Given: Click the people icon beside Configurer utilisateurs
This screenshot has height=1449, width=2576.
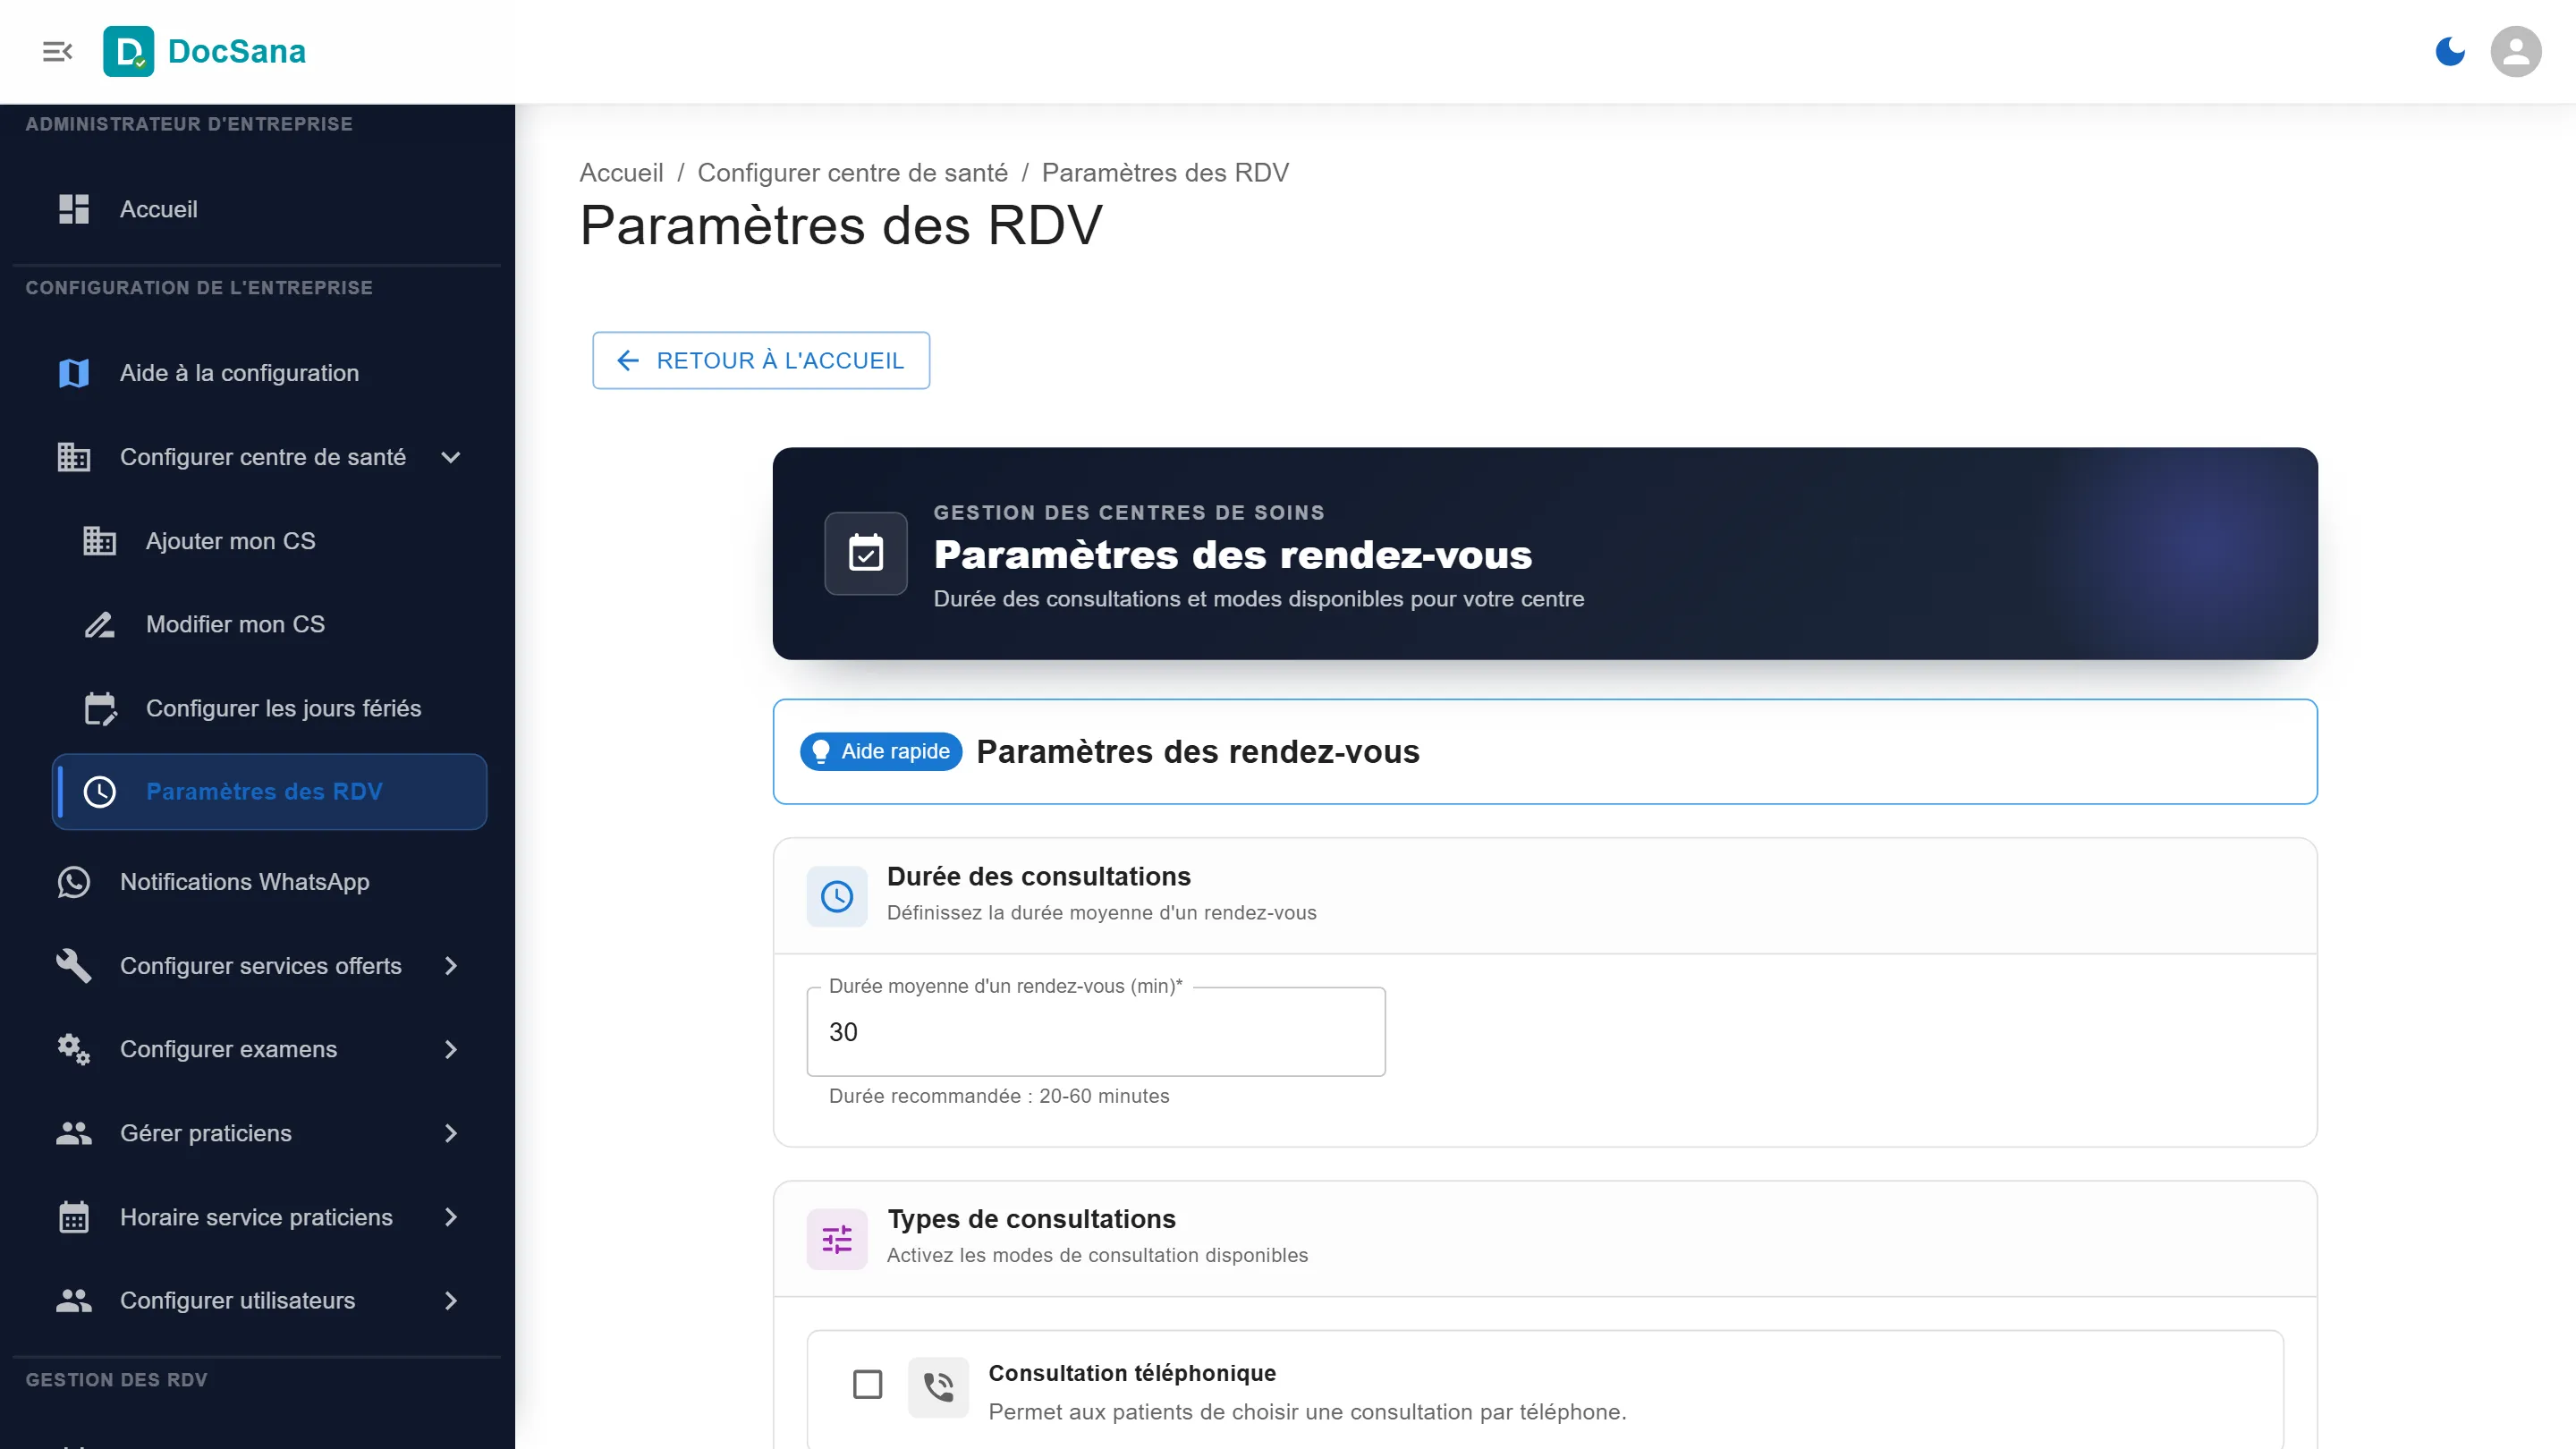Looking at the screenshot, I should [x=74, y=1300].
